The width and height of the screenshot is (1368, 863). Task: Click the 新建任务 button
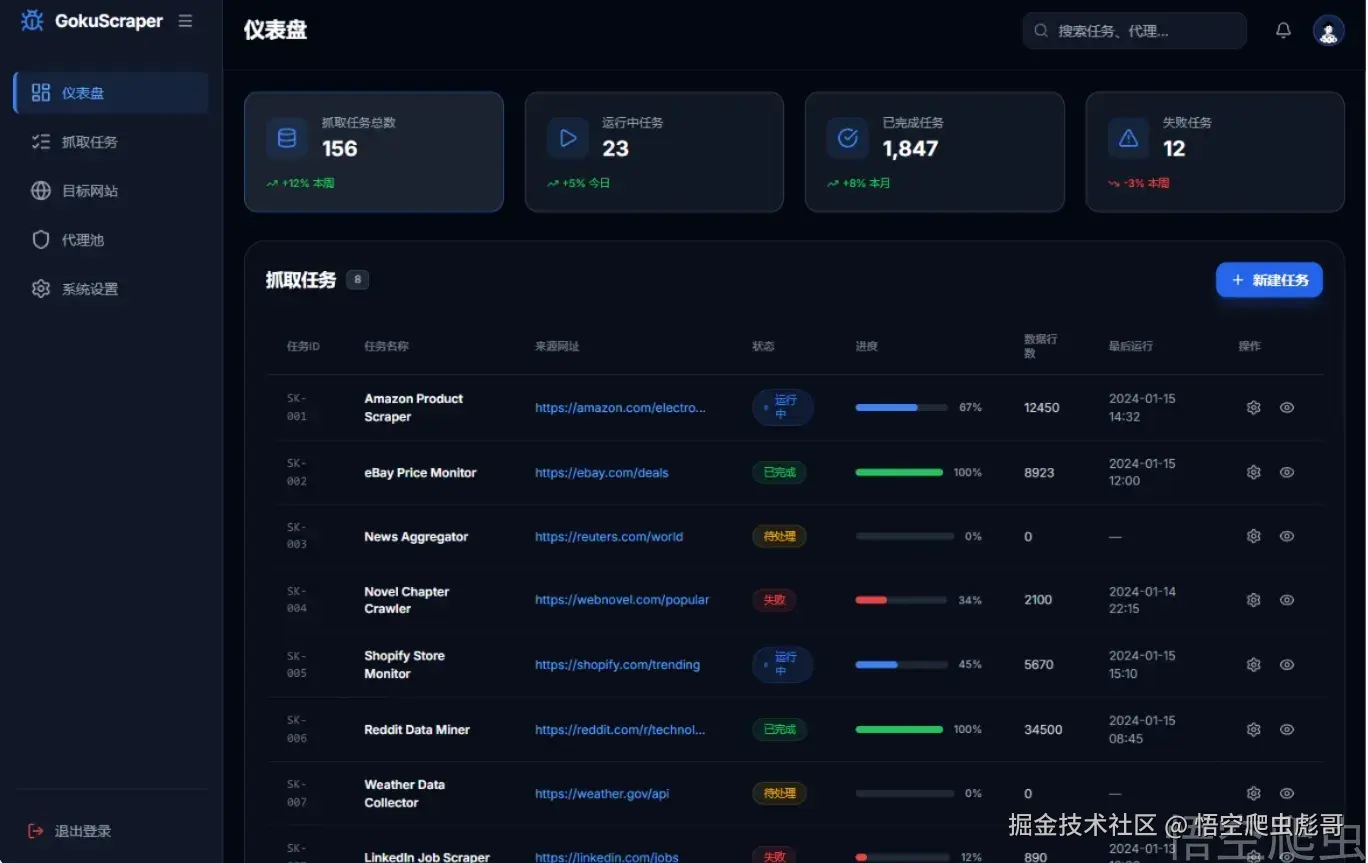[x=1269, y=280]
